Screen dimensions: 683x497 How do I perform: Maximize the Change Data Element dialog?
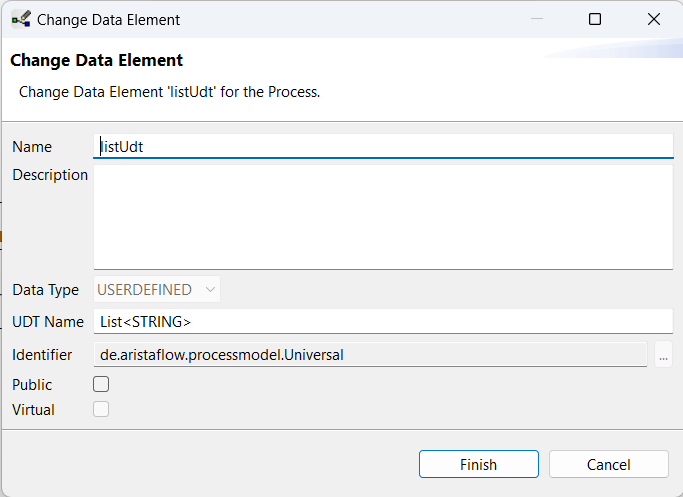[595, 19]
